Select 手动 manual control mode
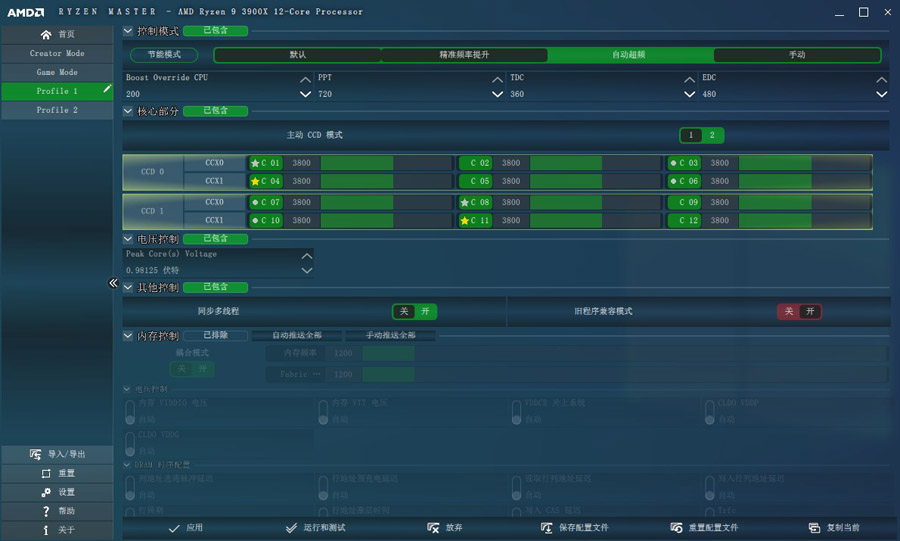The height and width of the screenshot is (541, 900). (x=797, y=55)
